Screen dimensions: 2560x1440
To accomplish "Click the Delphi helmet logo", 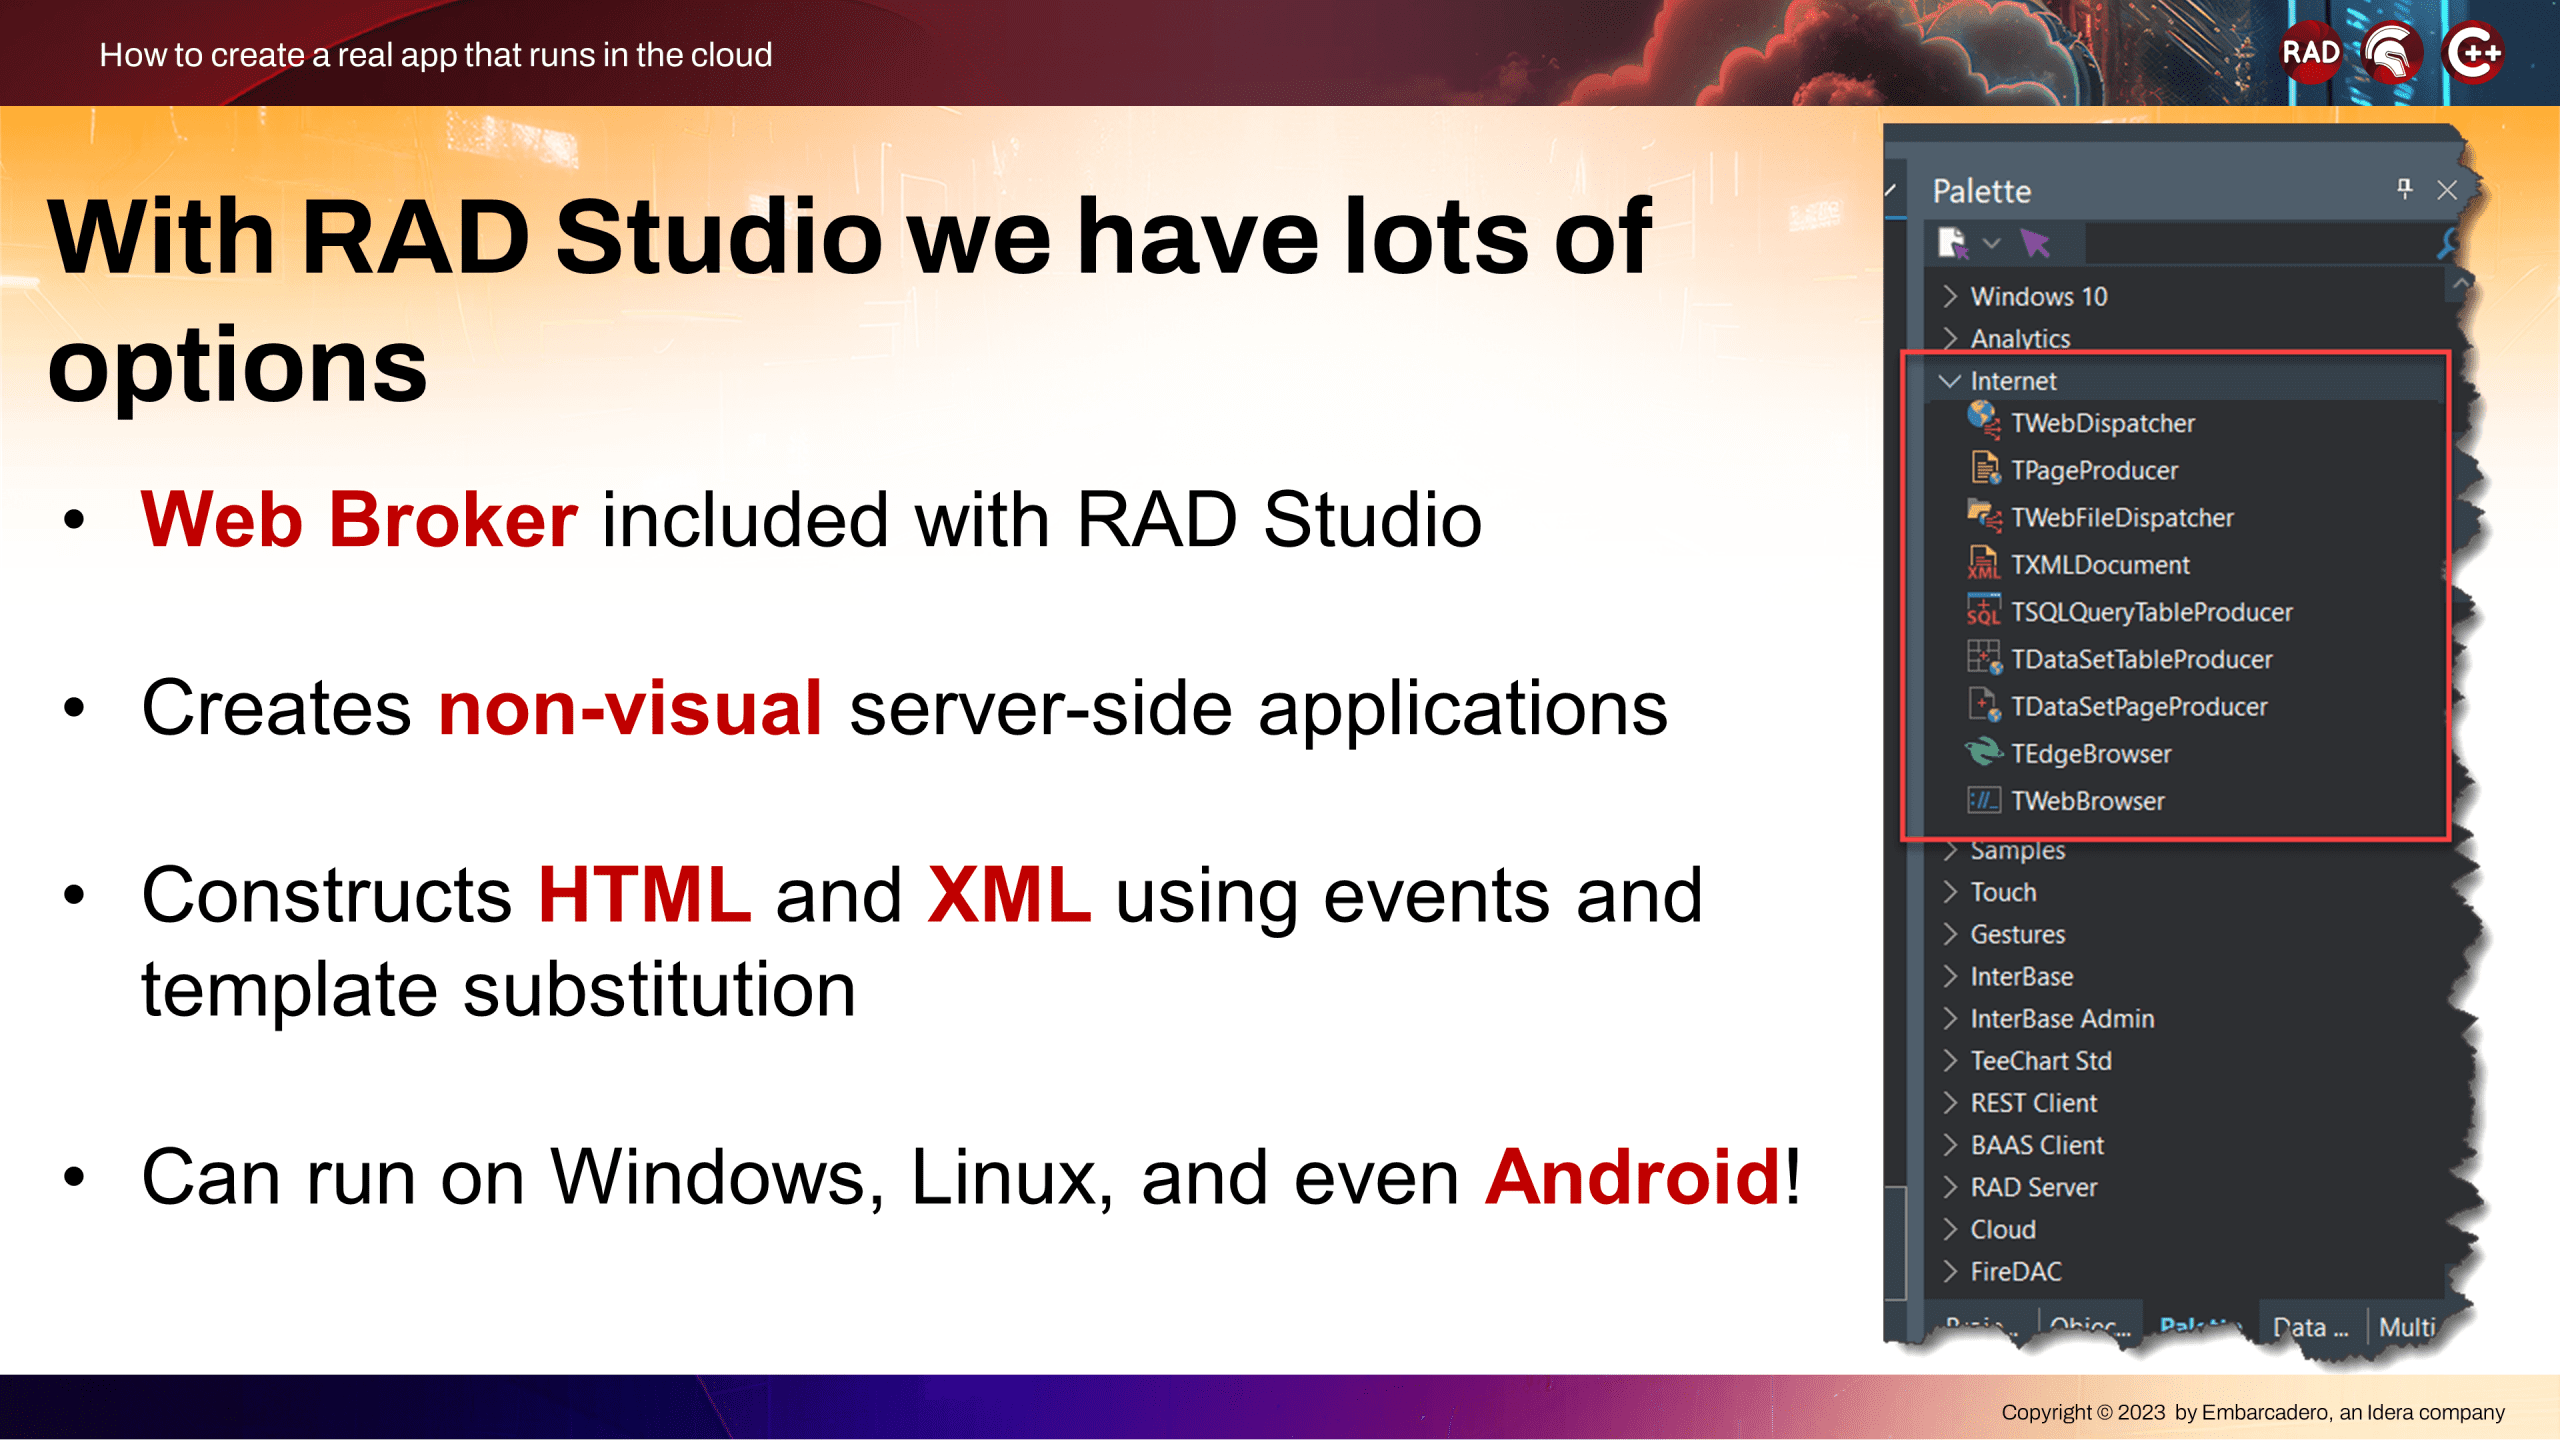I will pyautogui.click(x=2392, y=52).
